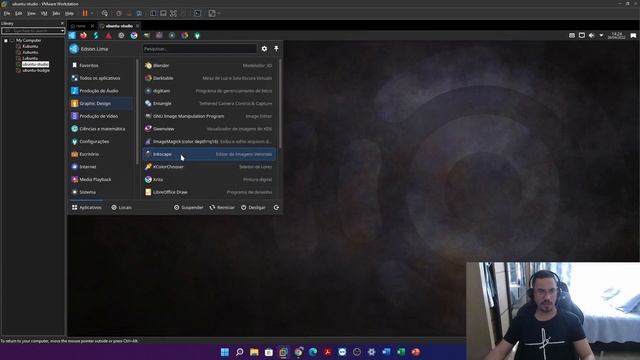Image resolution: width=640 pixels, height=360 pixels.
Task: Close the Library panel
Action: [x=62, y=23]
